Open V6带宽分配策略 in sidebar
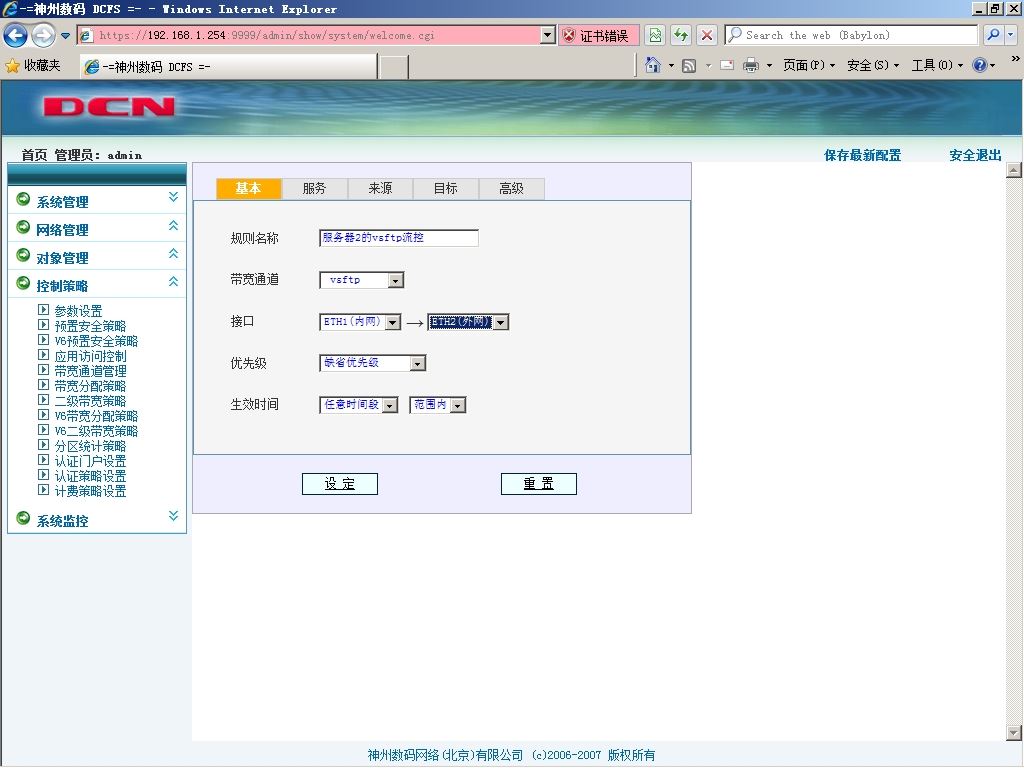Image resolution: width=1024 pixels, height=768 pixels. pos(96,416)
